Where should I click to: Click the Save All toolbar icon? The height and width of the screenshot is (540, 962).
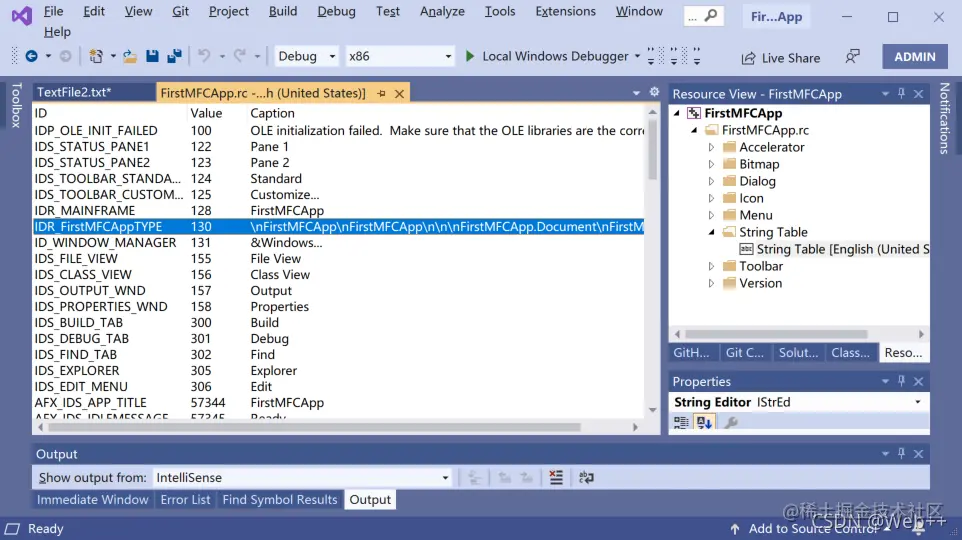click(x=175, y=56)
